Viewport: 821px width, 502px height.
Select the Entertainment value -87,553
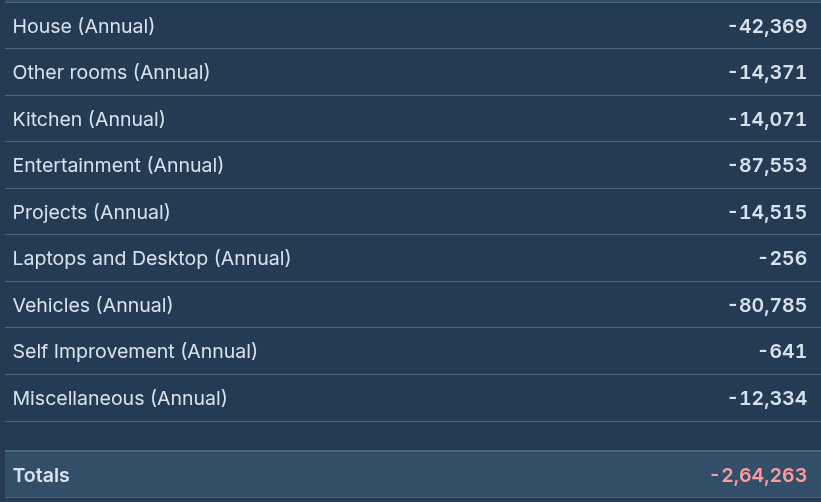tap(767, 165)
